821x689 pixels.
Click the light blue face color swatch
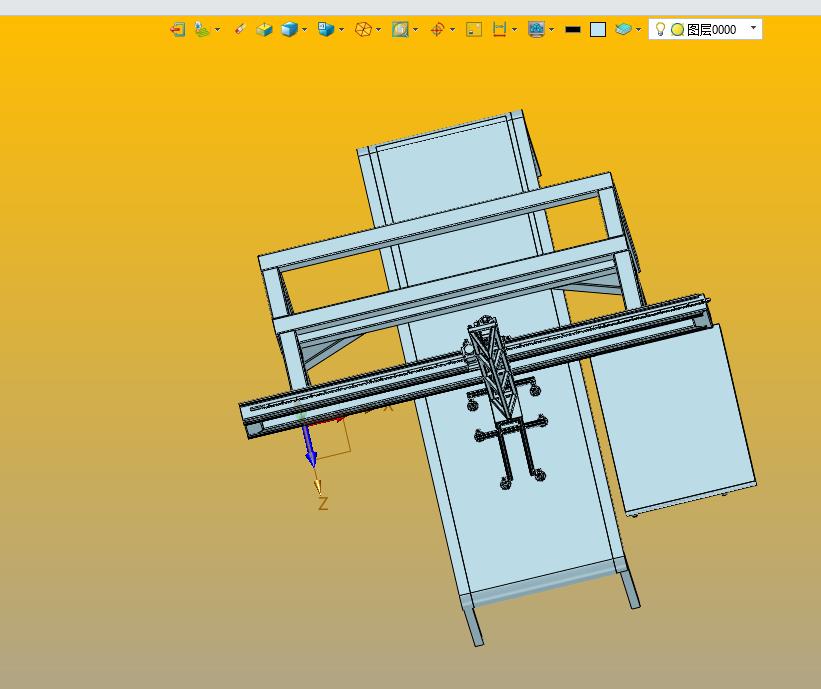pyautogui.click(x=598, y=29)
